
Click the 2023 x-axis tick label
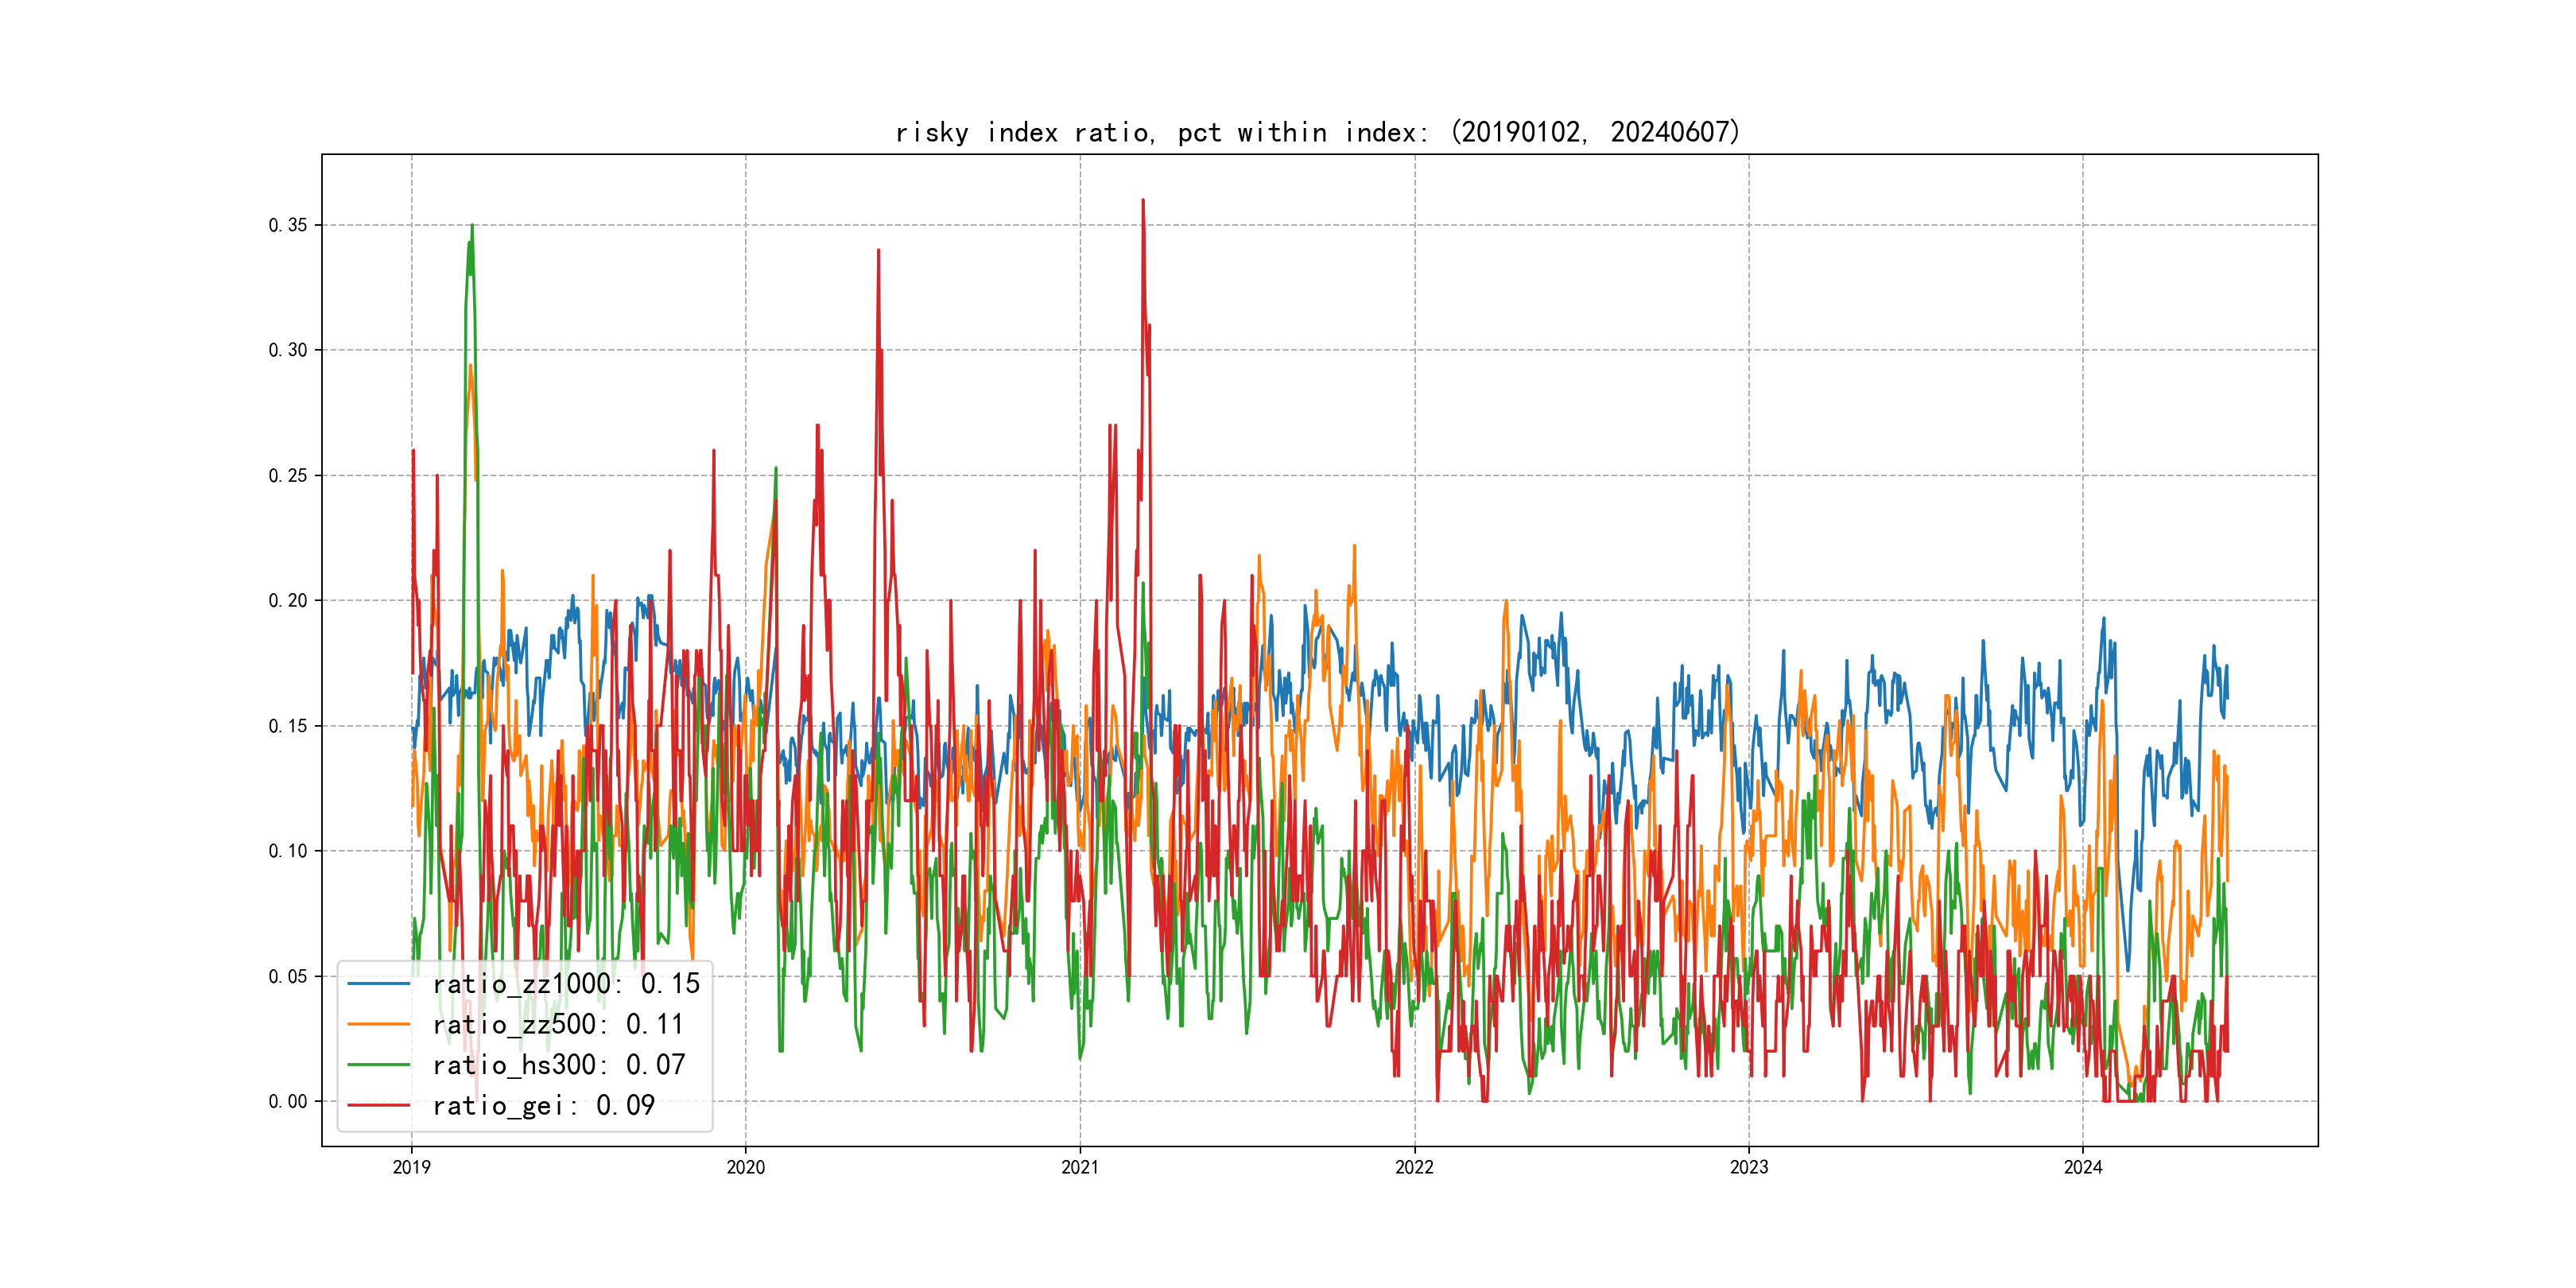tap(1749, 1167)
